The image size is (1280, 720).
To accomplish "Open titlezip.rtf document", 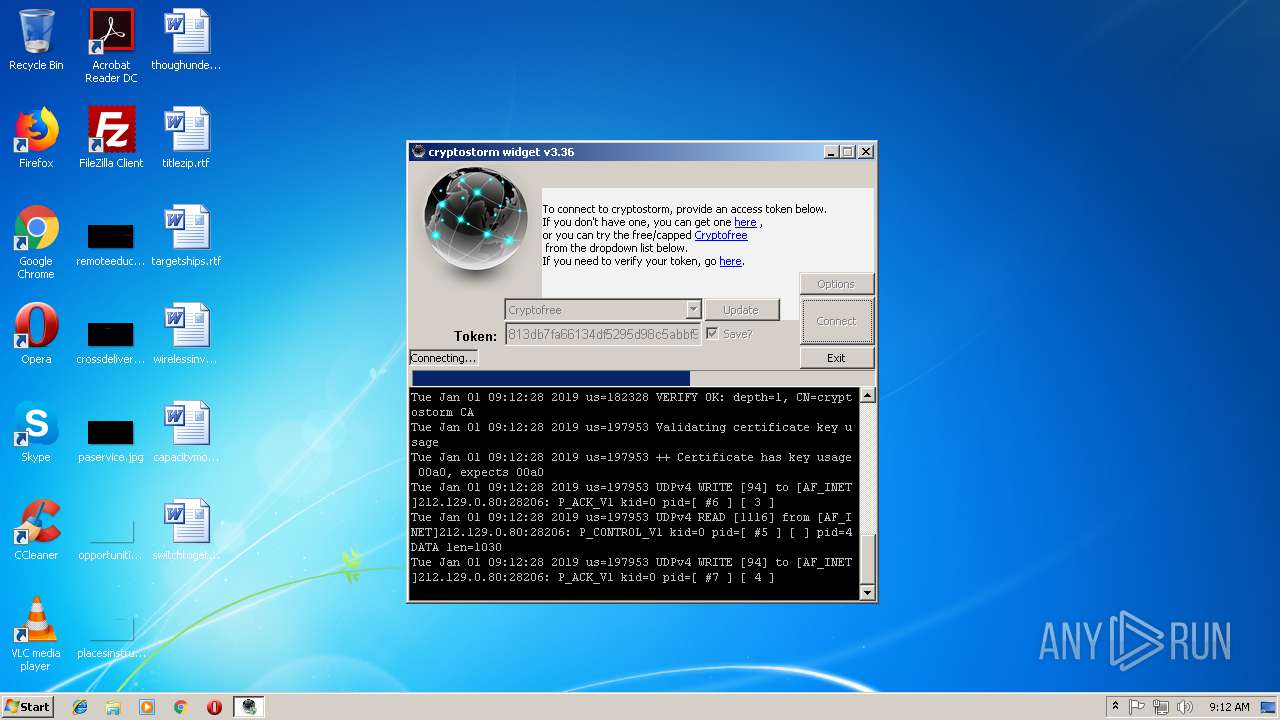I will [186, 138].
